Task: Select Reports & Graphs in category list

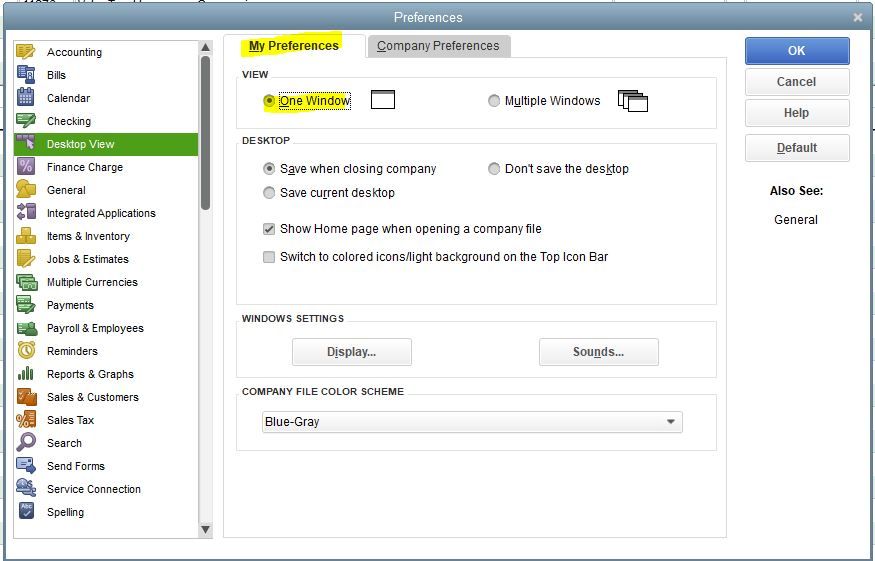Action: [x=106, y=373]
